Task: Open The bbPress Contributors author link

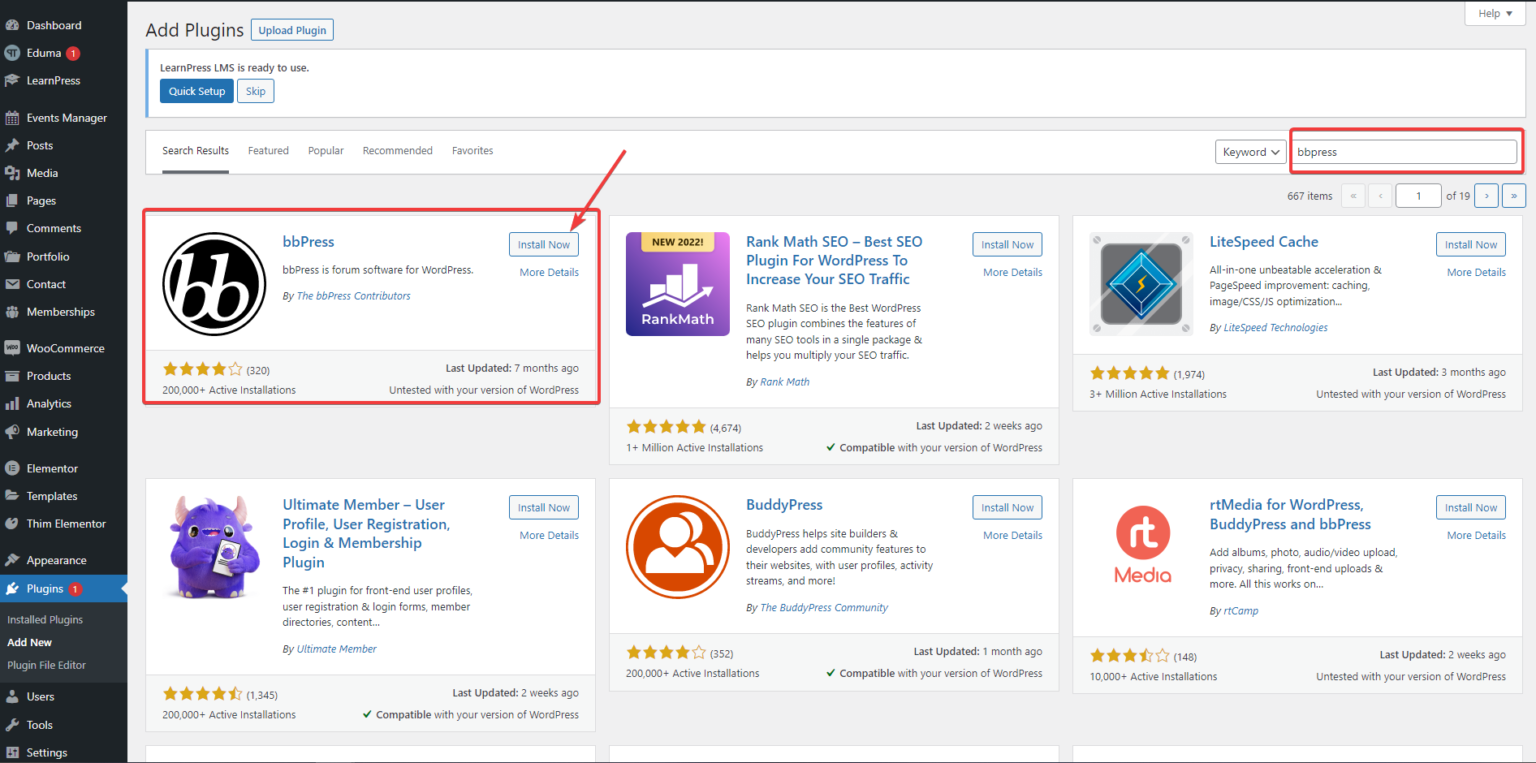Action: click(353, 296)
